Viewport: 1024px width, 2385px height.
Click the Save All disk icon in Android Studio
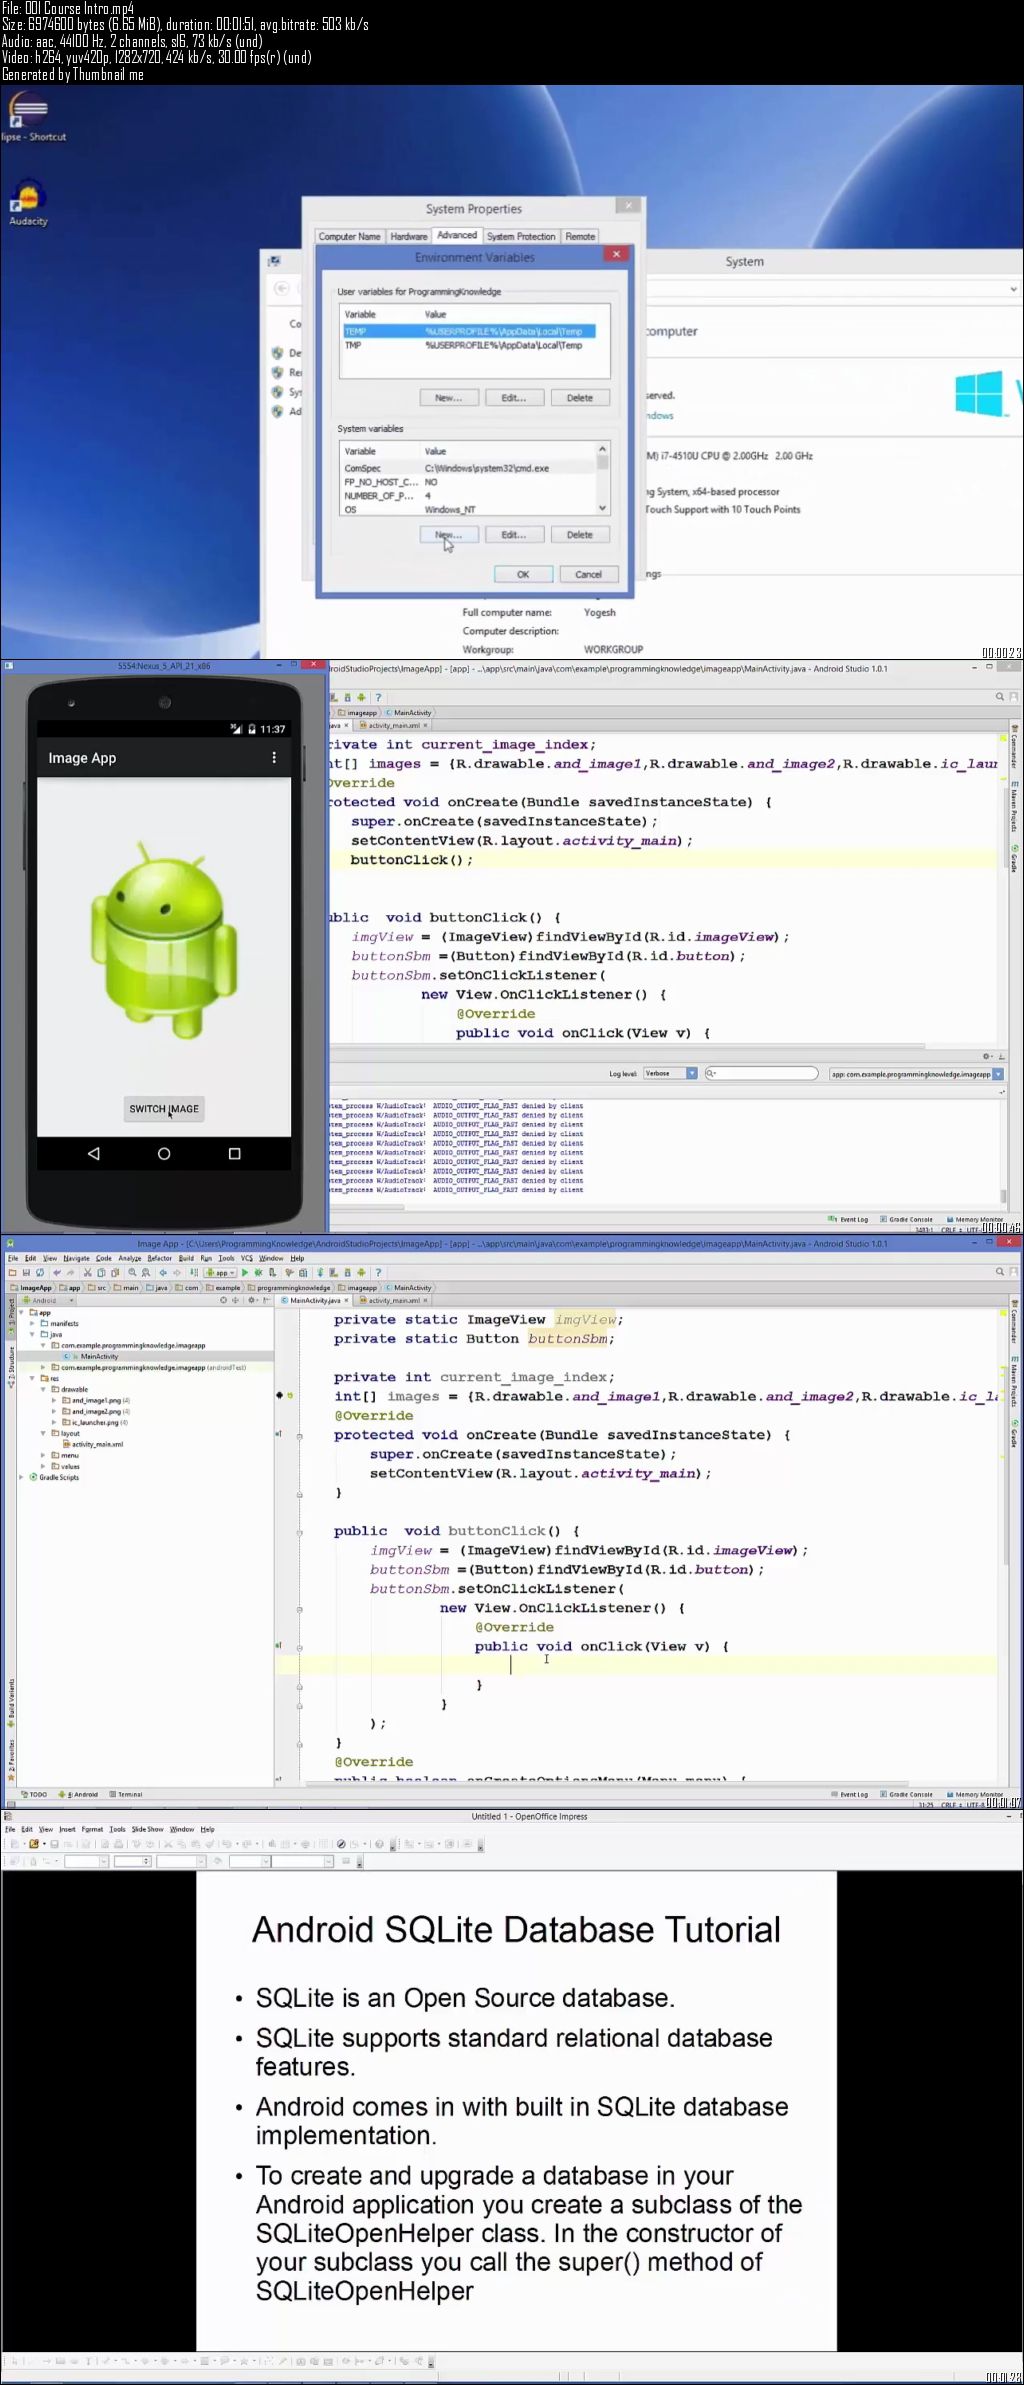tap(26, 1273)
